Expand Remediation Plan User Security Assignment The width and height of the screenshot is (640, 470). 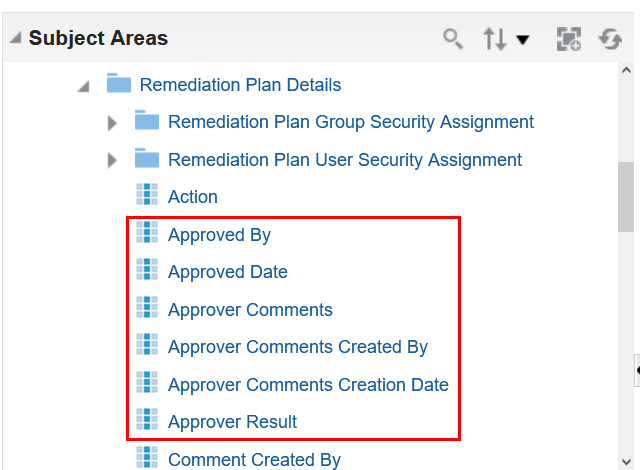coord(112,160)
